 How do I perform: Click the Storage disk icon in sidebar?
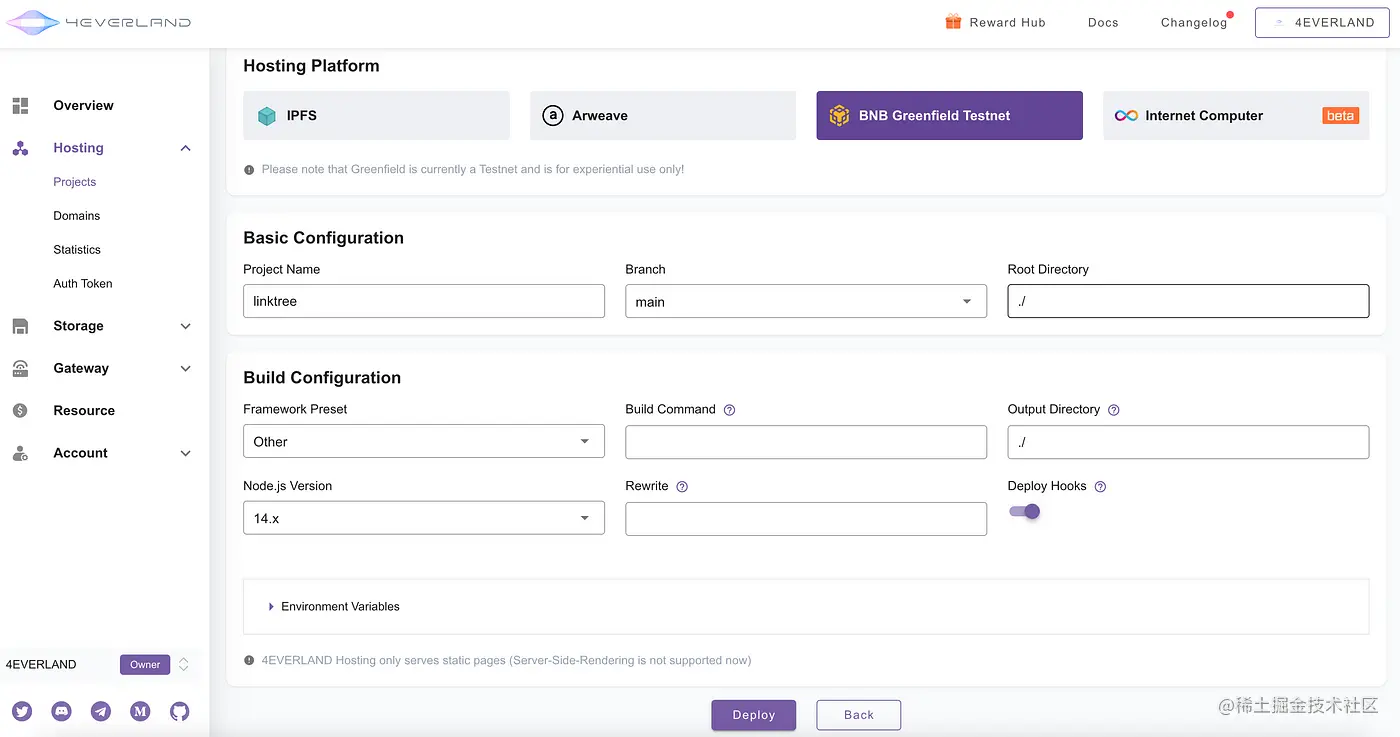20,326
